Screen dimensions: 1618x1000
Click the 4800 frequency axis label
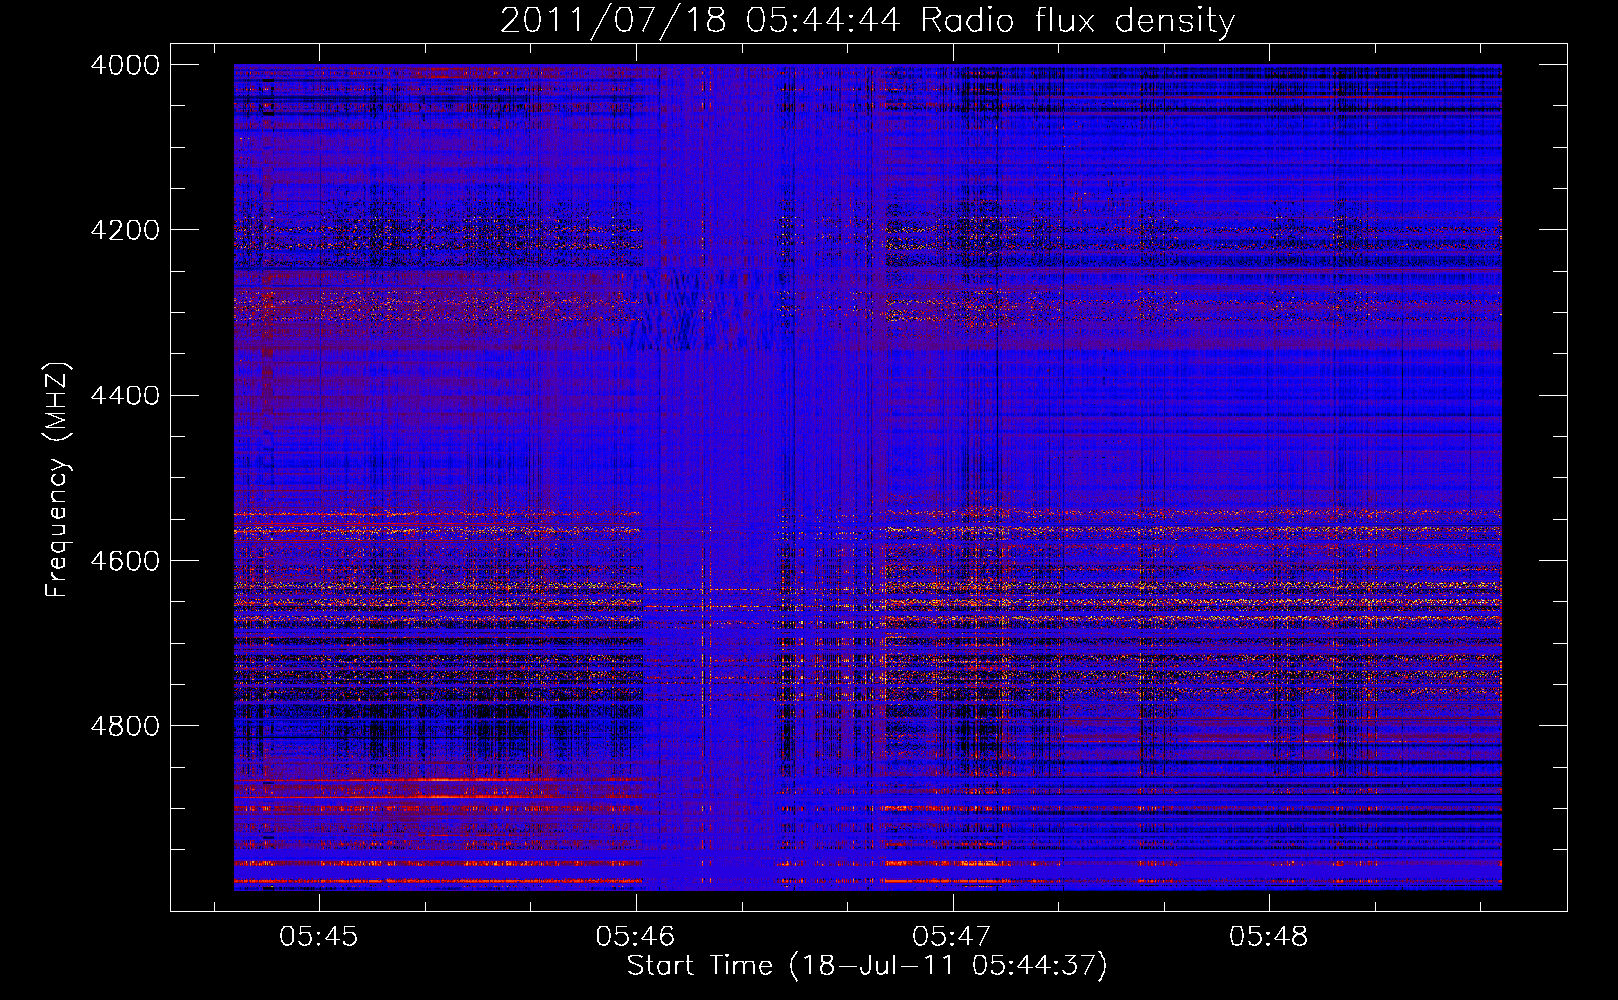click(124, 726)
